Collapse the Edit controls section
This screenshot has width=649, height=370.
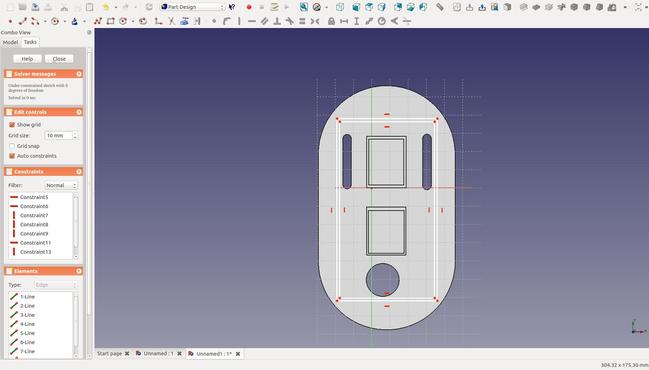79,112
